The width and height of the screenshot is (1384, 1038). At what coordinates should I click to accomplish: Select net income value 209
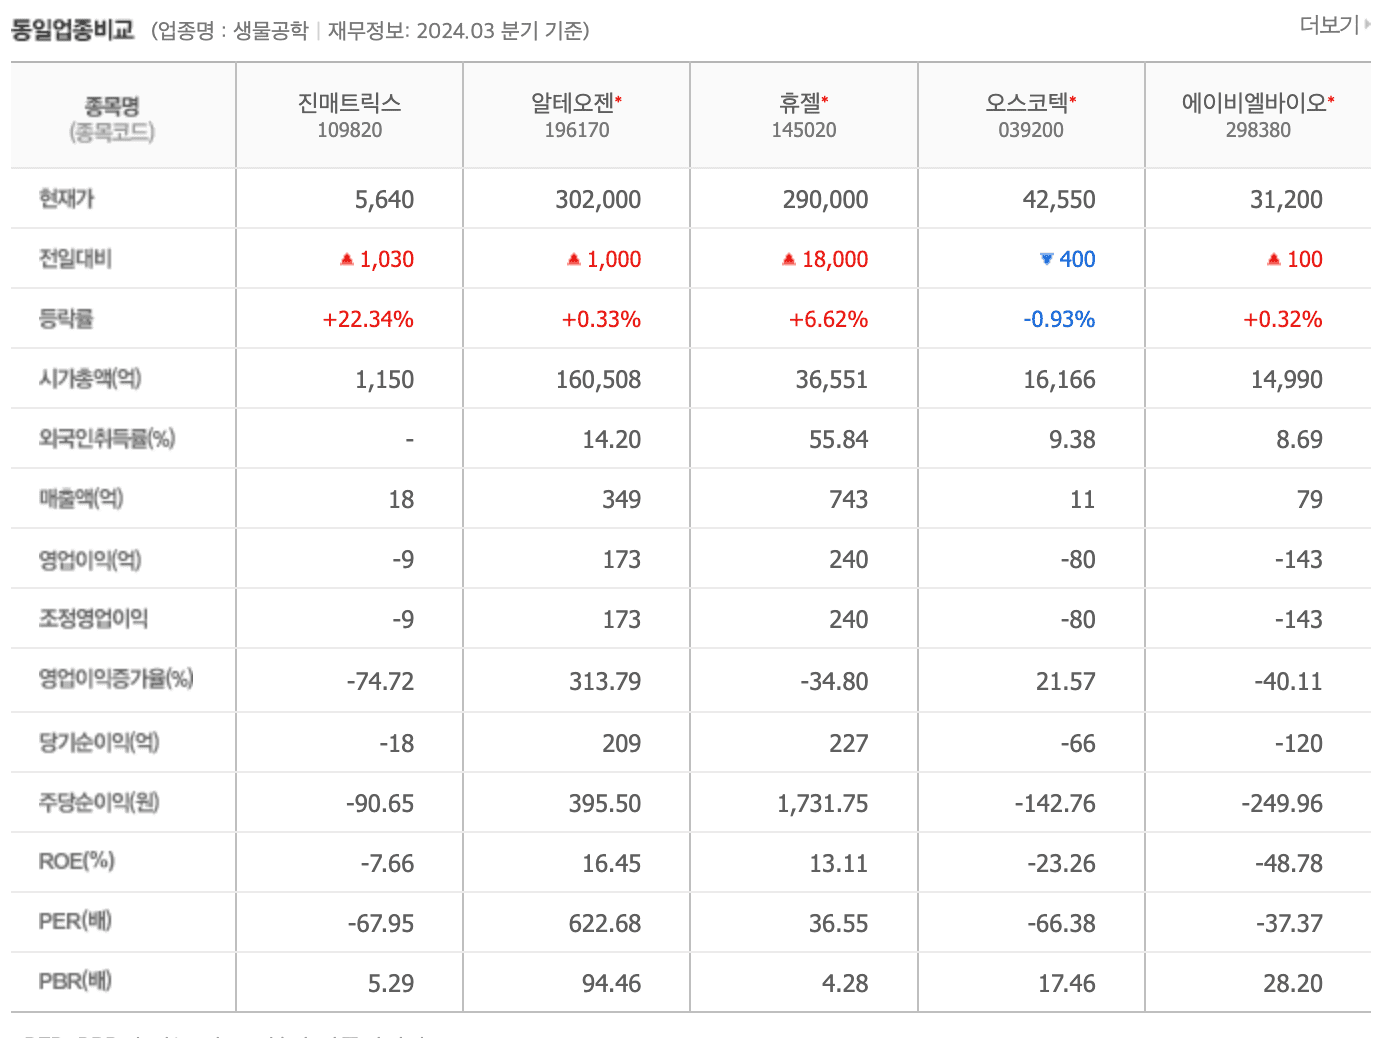click(x=621, y=744)
